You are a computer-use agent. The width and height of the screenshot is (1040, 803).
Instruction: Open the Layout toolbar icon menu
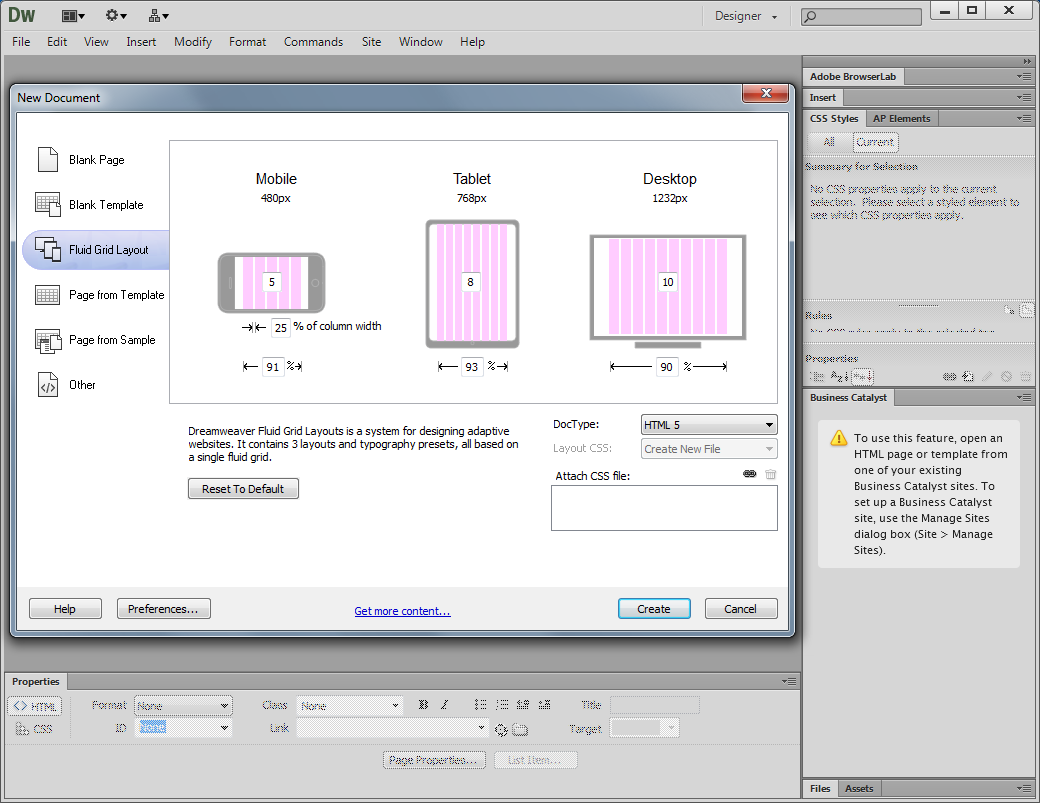click(x=73, y=16)
